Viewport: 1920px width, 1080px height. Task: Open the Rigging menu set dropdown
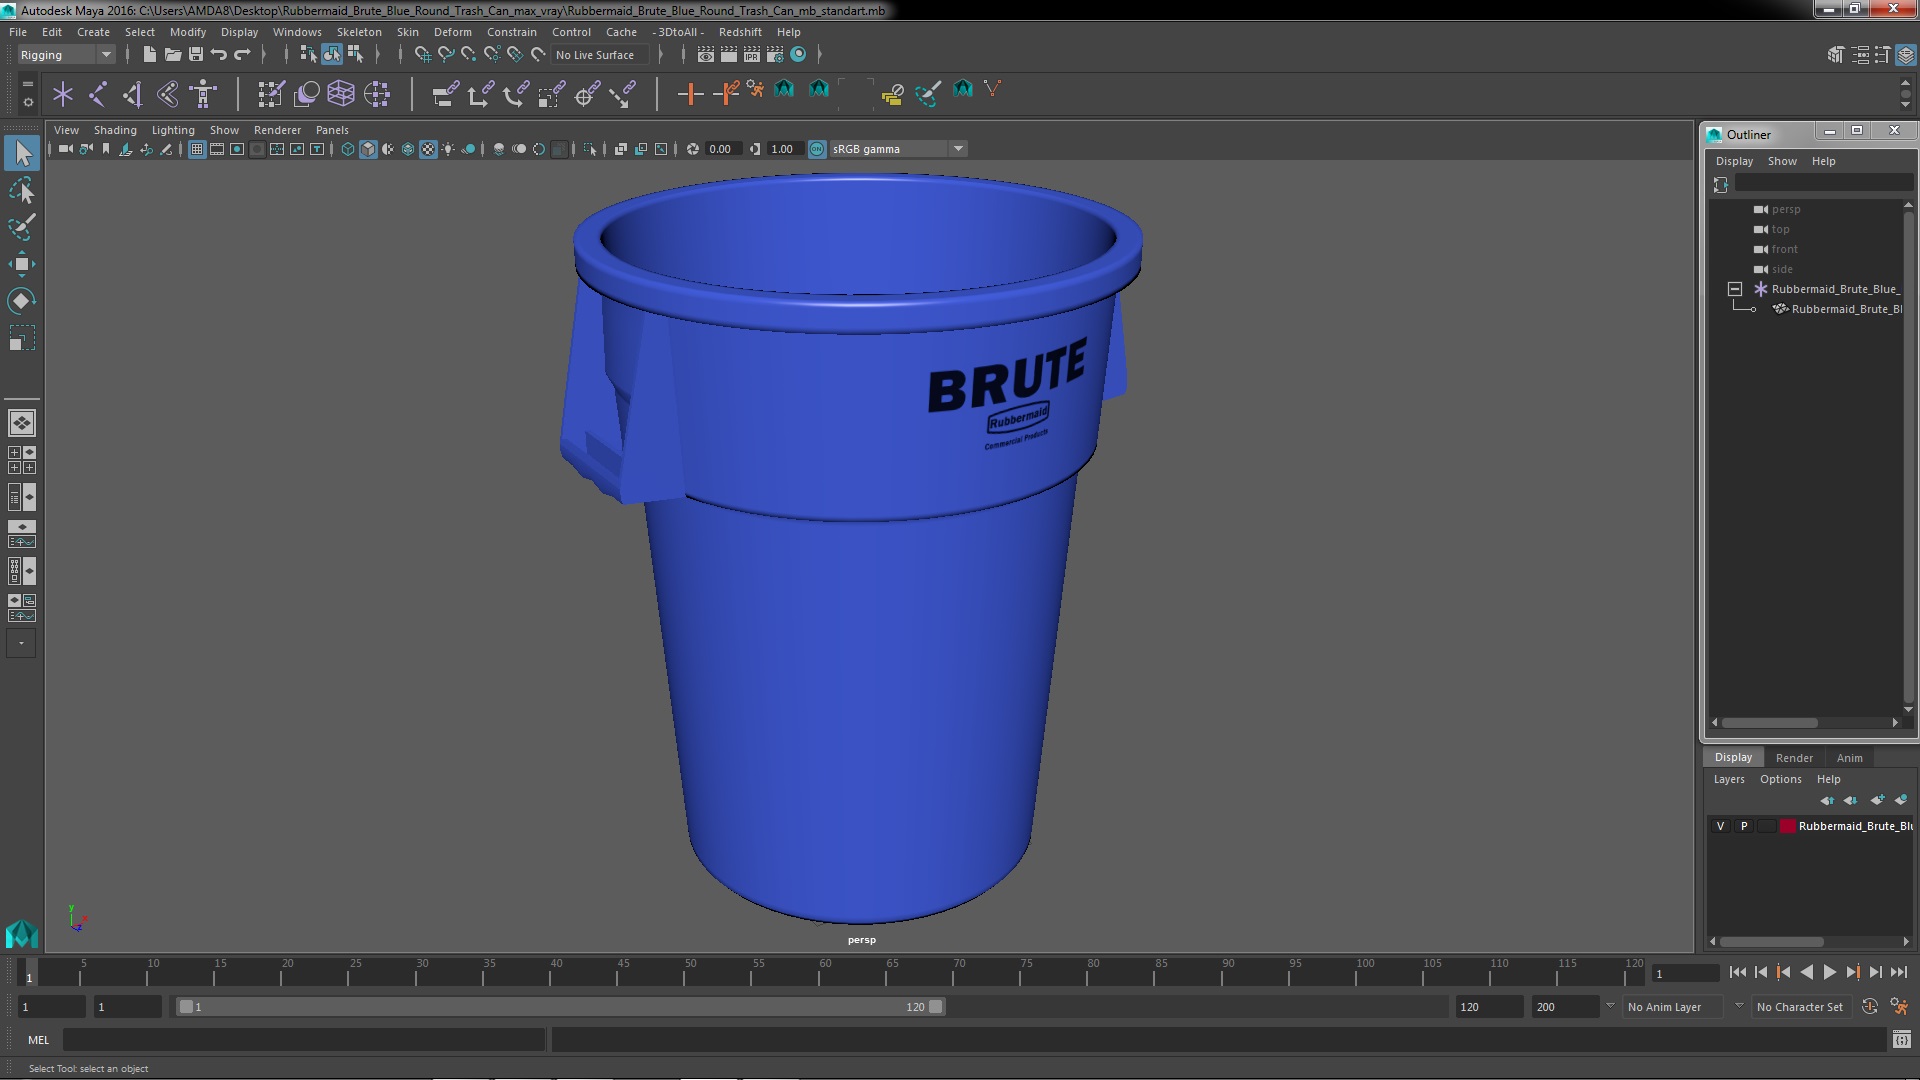(x=66, y=55)
